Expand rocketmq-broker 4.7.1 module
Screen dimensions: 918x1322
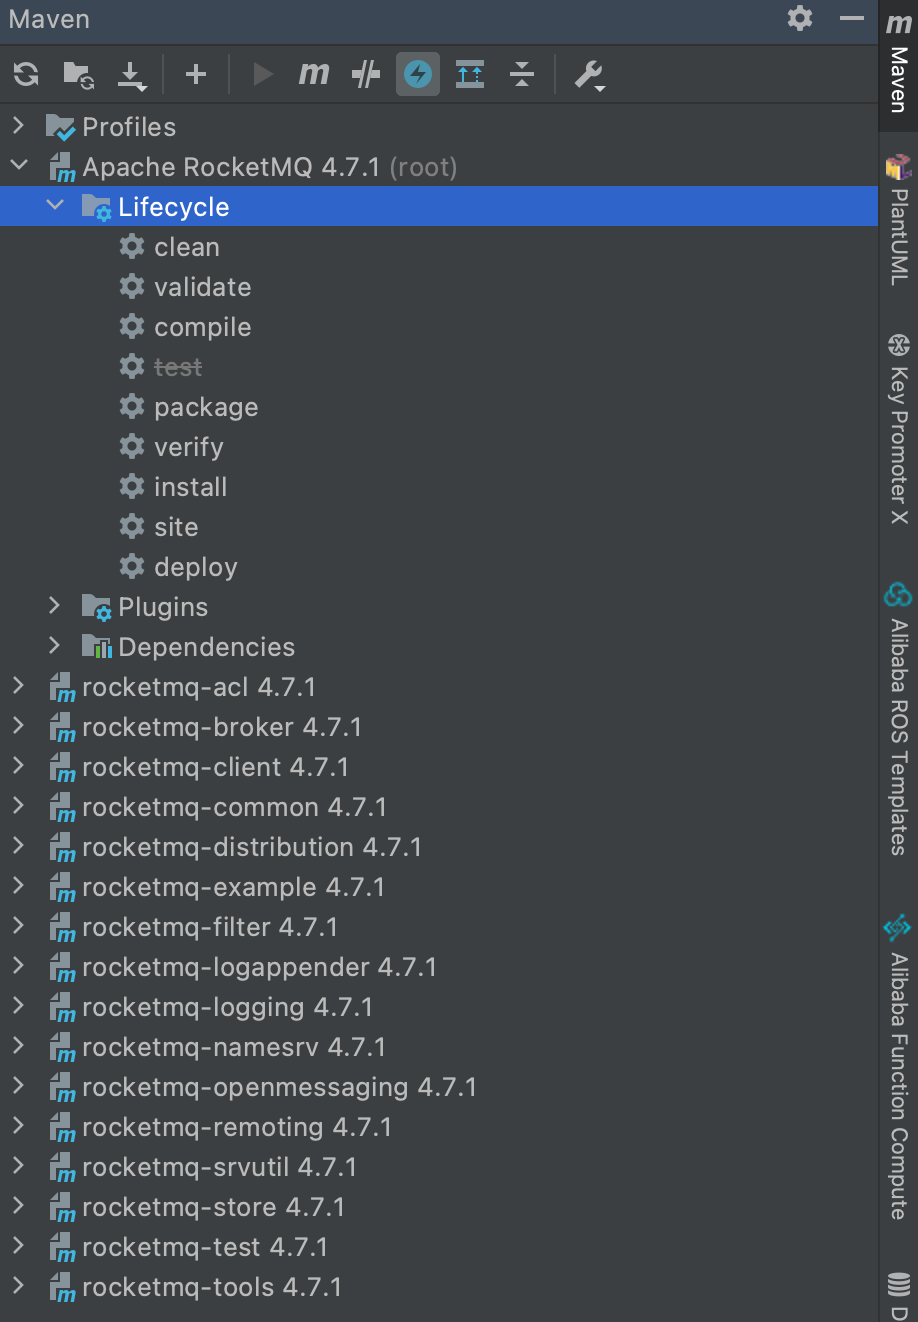18,725
